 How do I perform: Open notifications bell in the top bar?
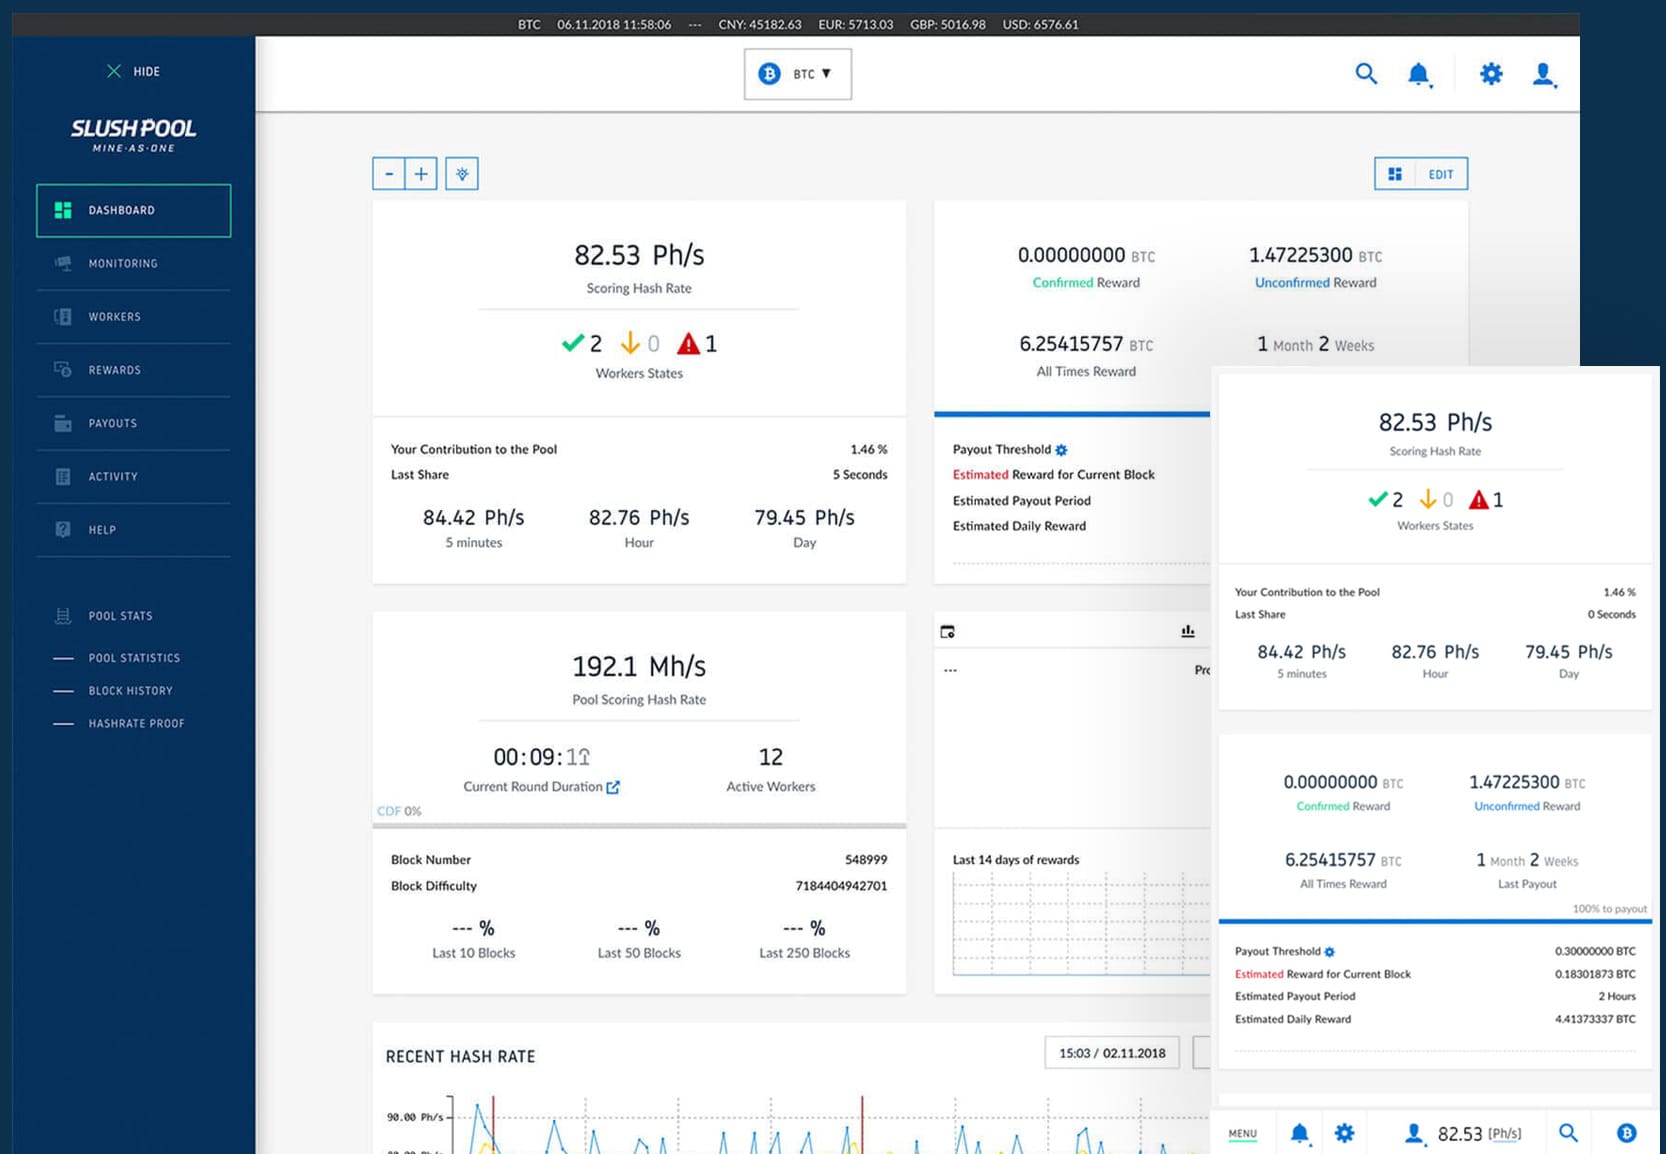pyautogui.click(x=1419, y=74)
